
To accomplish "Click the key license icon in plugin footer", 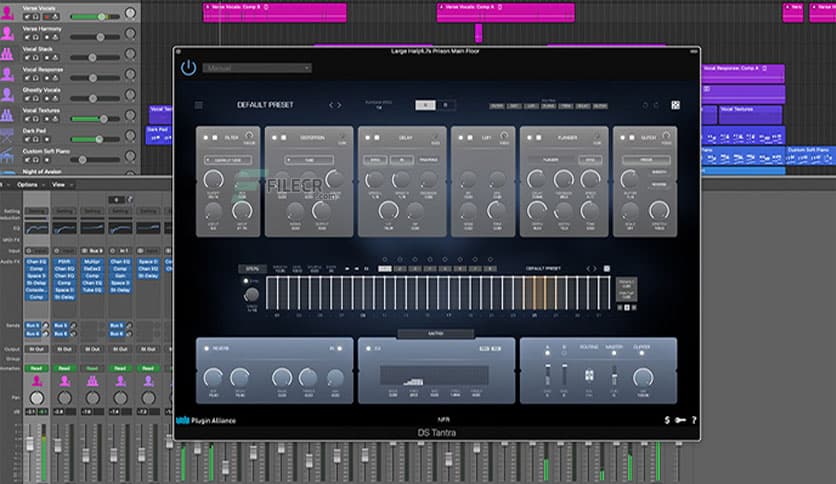I will (680, 420).
